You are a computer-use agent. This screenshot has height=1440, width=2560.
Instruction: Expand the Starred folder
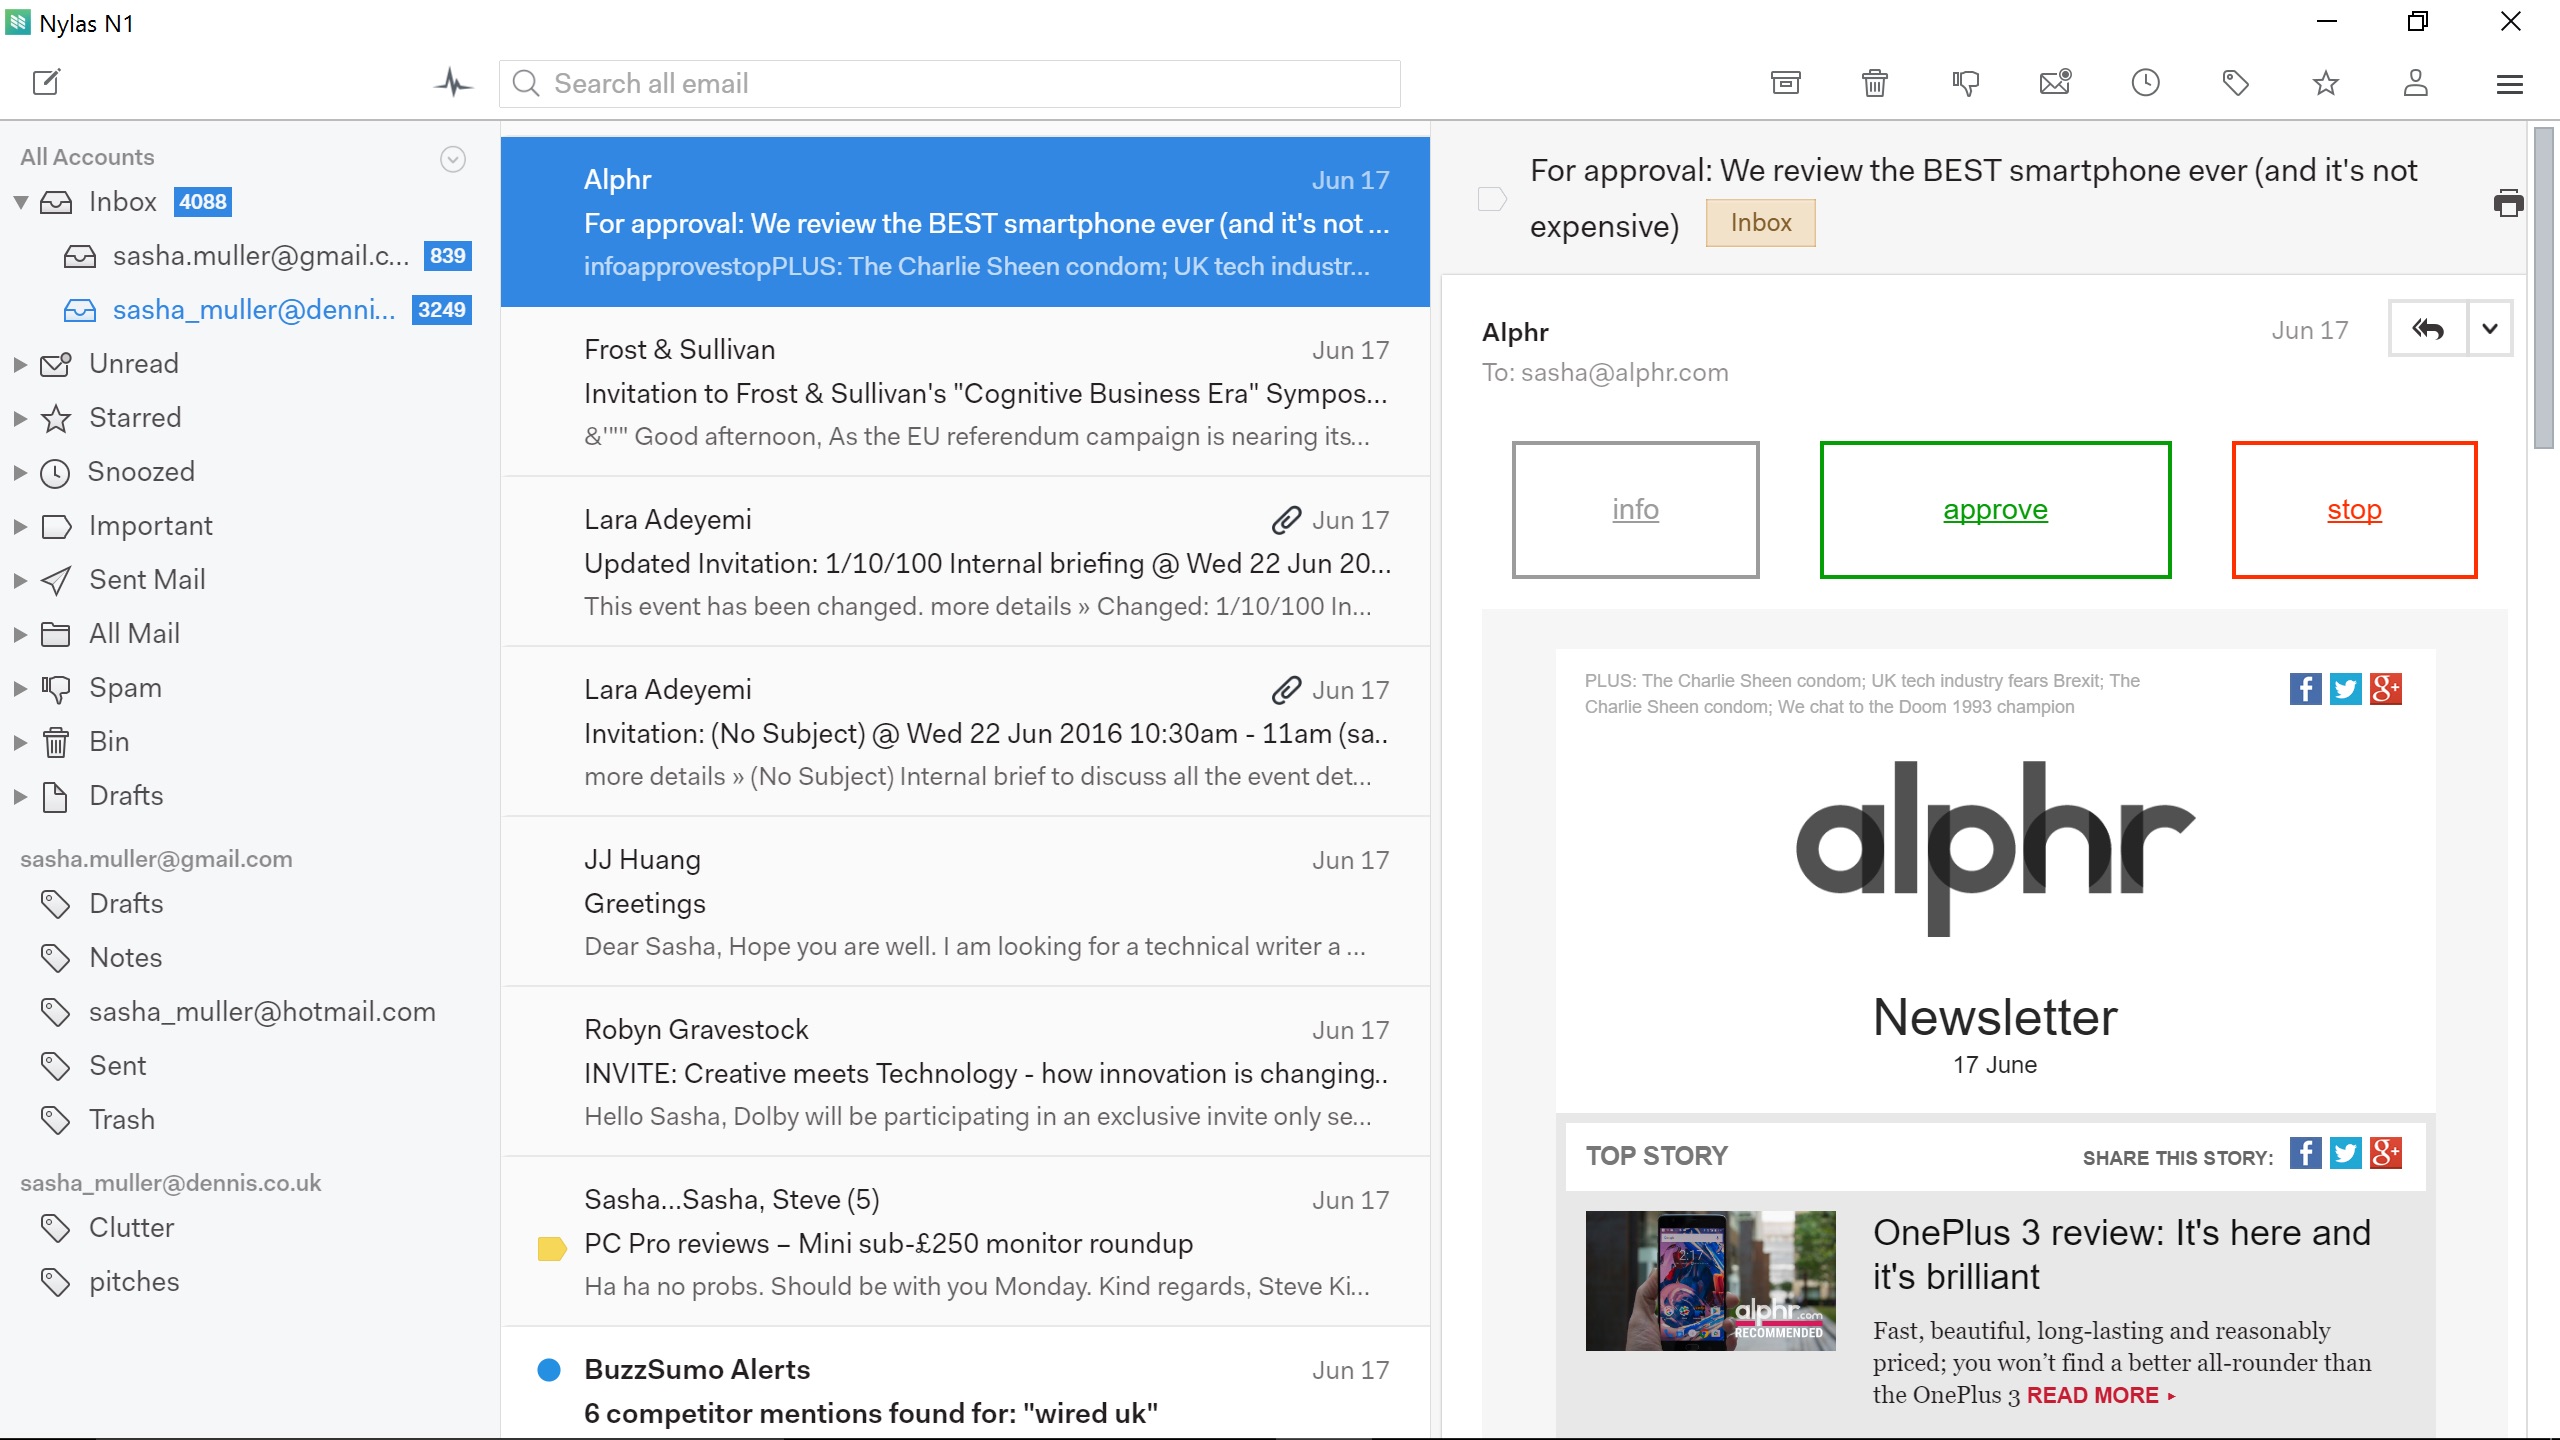(x=20, y=418)
